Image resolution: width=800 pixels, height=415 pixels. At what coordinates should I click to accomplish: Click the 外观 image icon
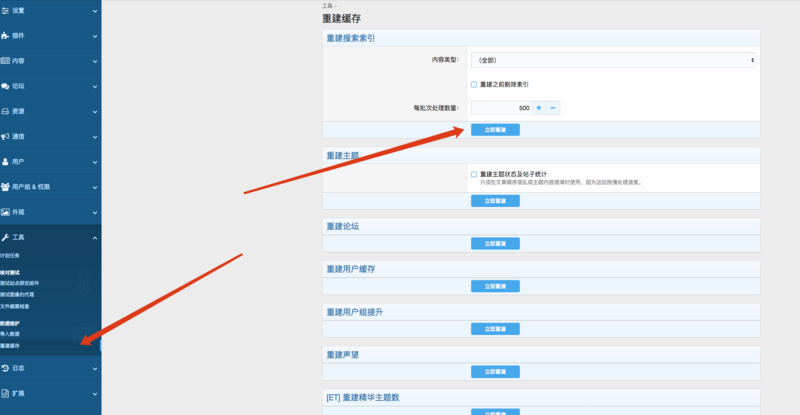click(x=6, y=212)
